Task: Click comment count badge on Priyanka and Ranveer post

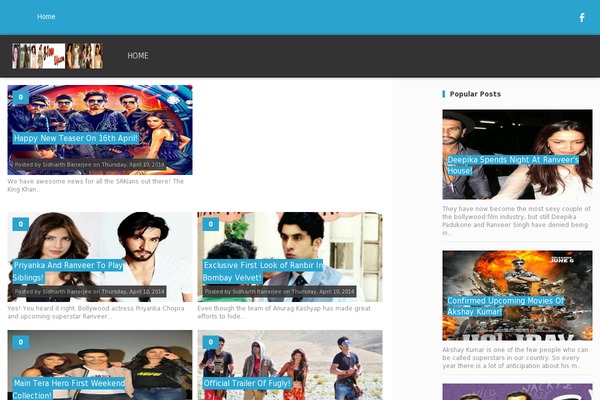Action: click(x=21, y=224)
